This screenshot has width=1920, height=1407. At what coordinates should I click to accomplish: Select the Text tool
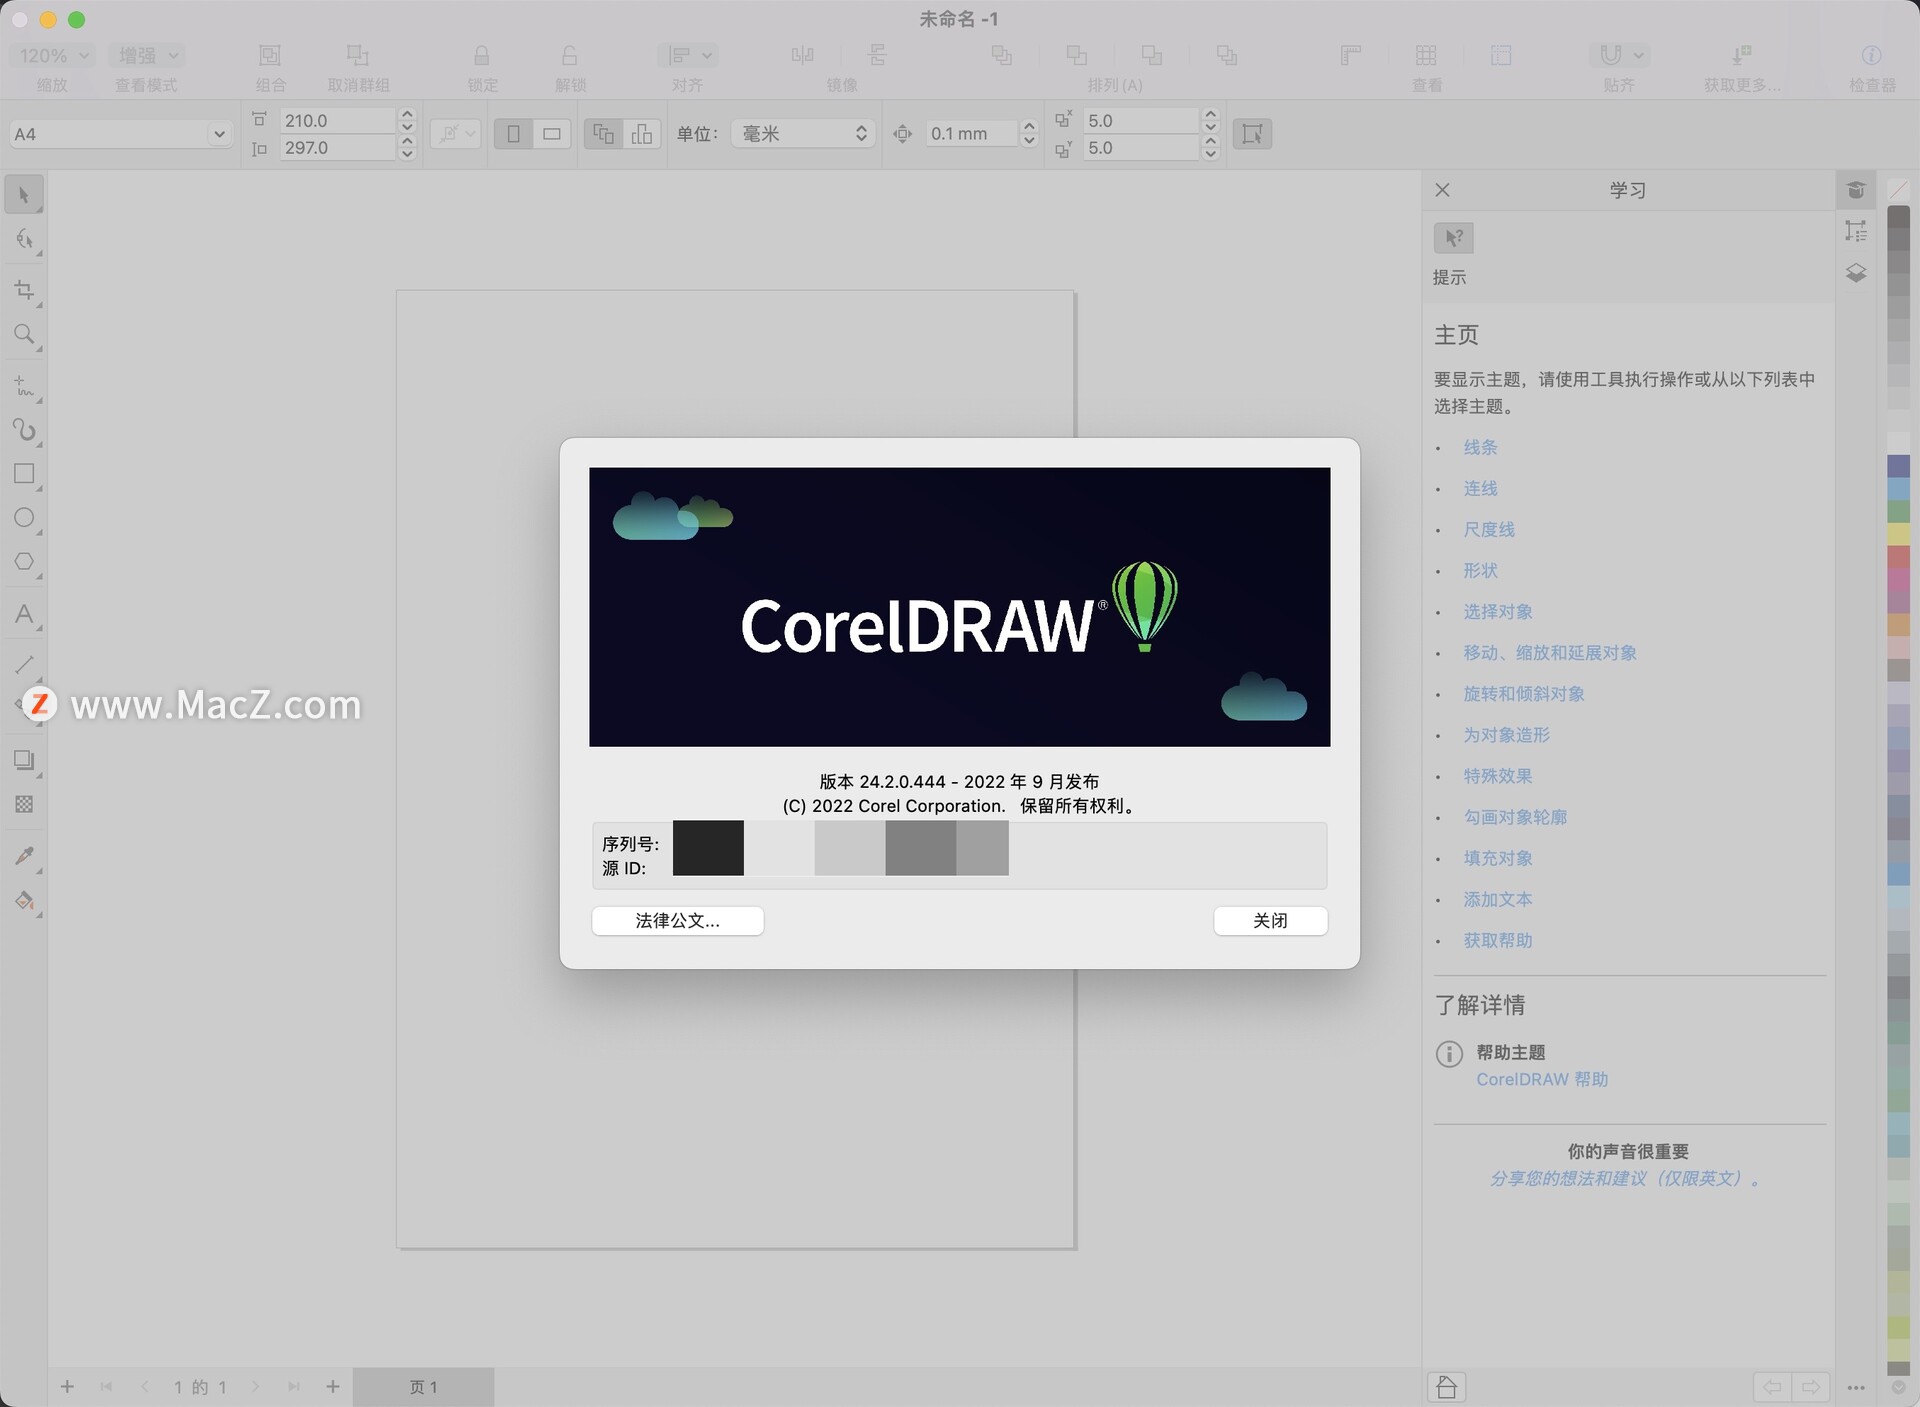[24, 614]
